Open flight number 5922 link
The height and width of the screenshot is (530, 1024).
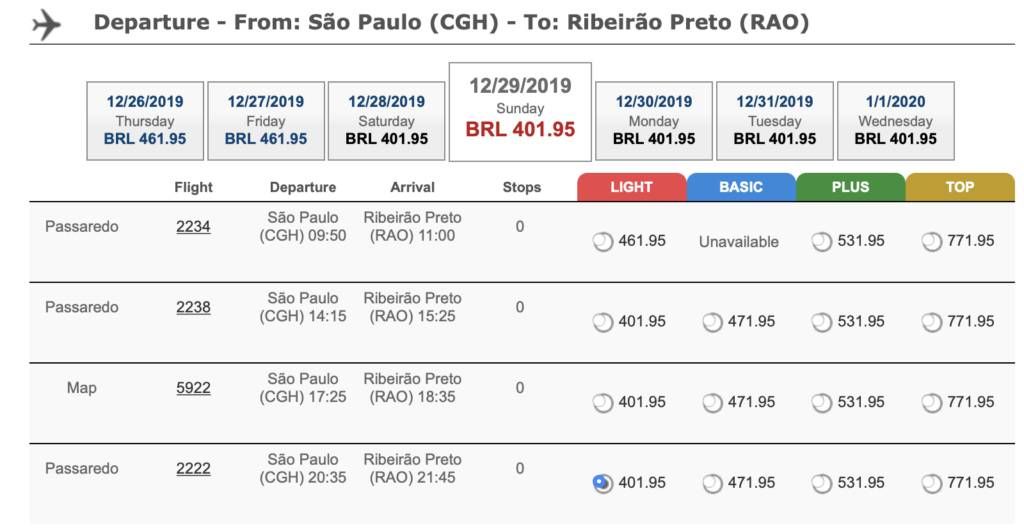(x=193, y=388)
